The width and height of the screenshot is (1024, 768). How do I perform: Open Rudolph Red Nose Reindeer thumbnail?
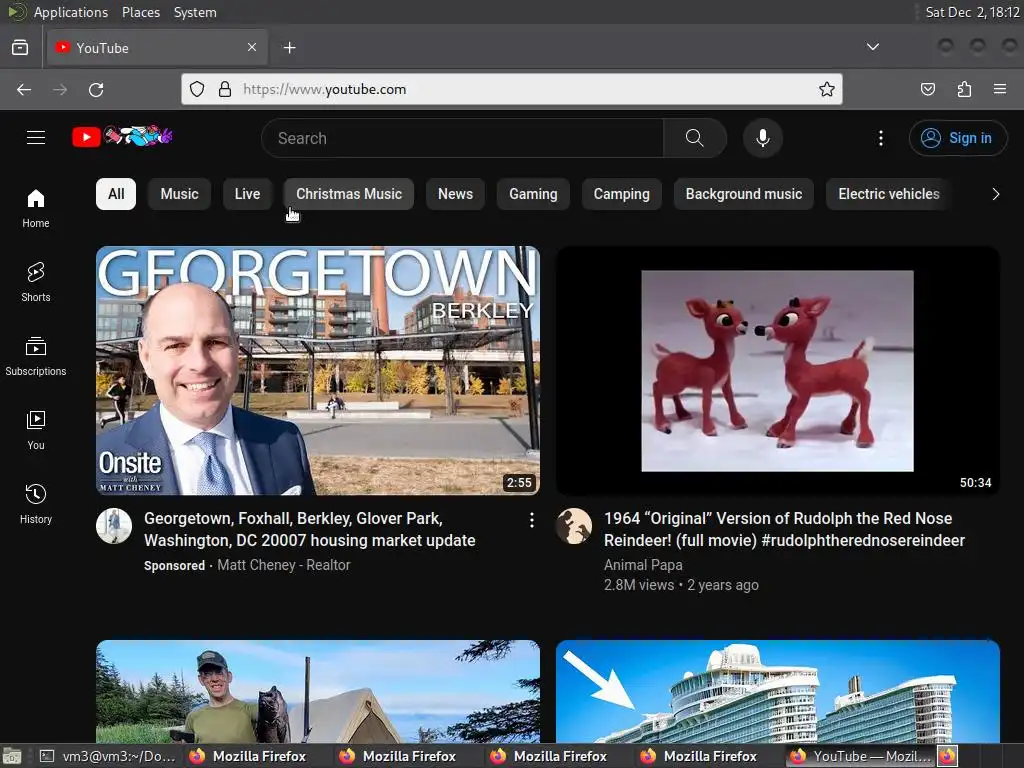[778, 370]
